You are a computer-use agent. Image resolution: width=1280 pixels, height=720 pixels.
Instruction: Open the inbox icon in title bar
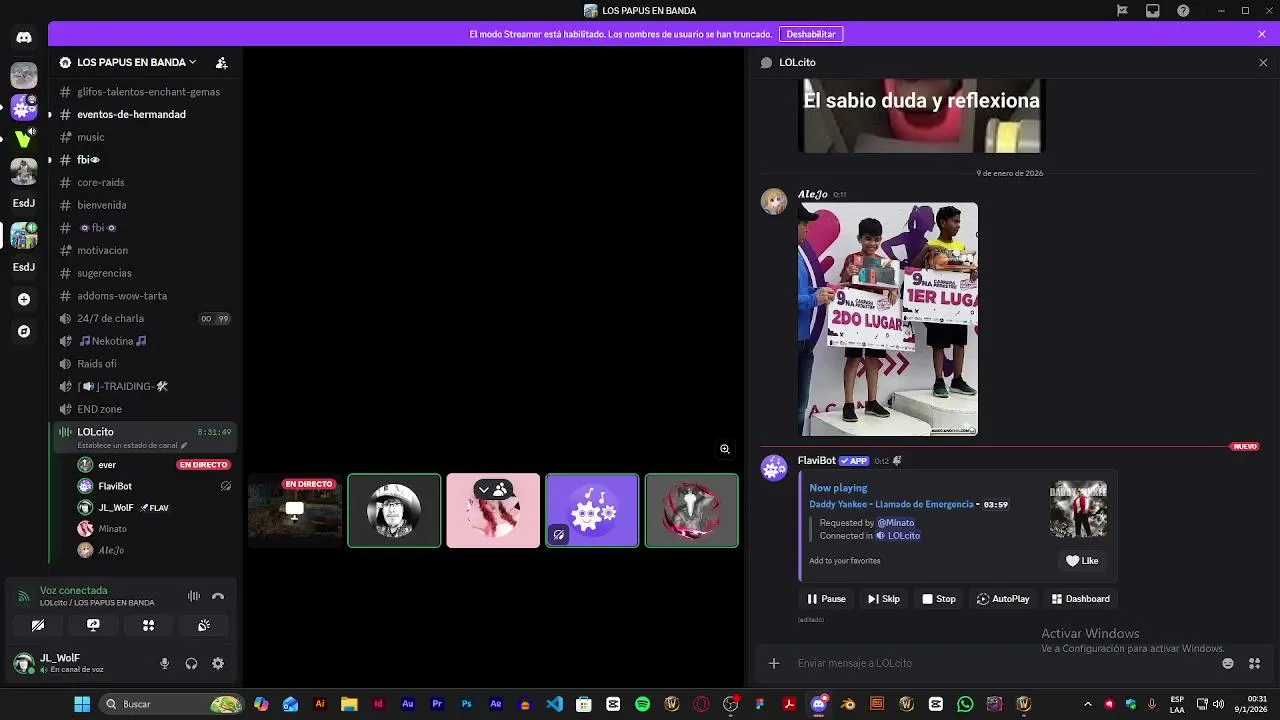1153,11
